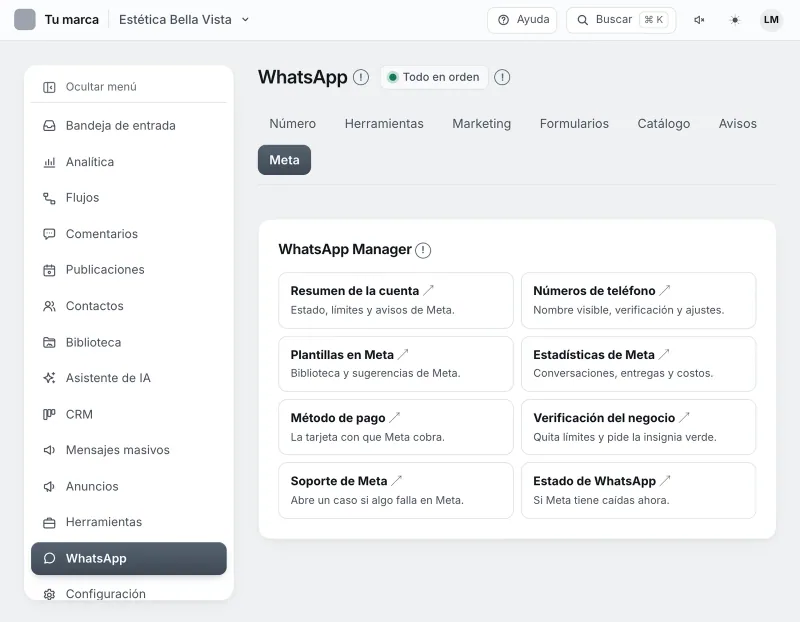800x622 pixels.
Task: Click the WhatsApp chat bubble sidebar icon
Action: point(49,559)
